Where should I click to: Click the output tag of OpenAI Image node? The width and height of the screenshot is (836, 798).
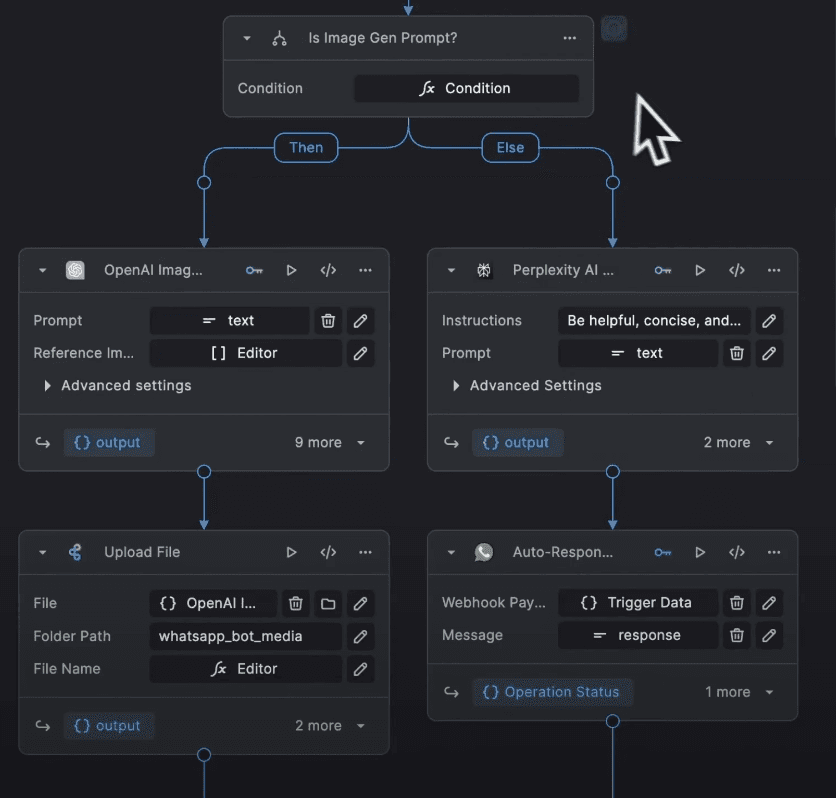click(109, 442)
